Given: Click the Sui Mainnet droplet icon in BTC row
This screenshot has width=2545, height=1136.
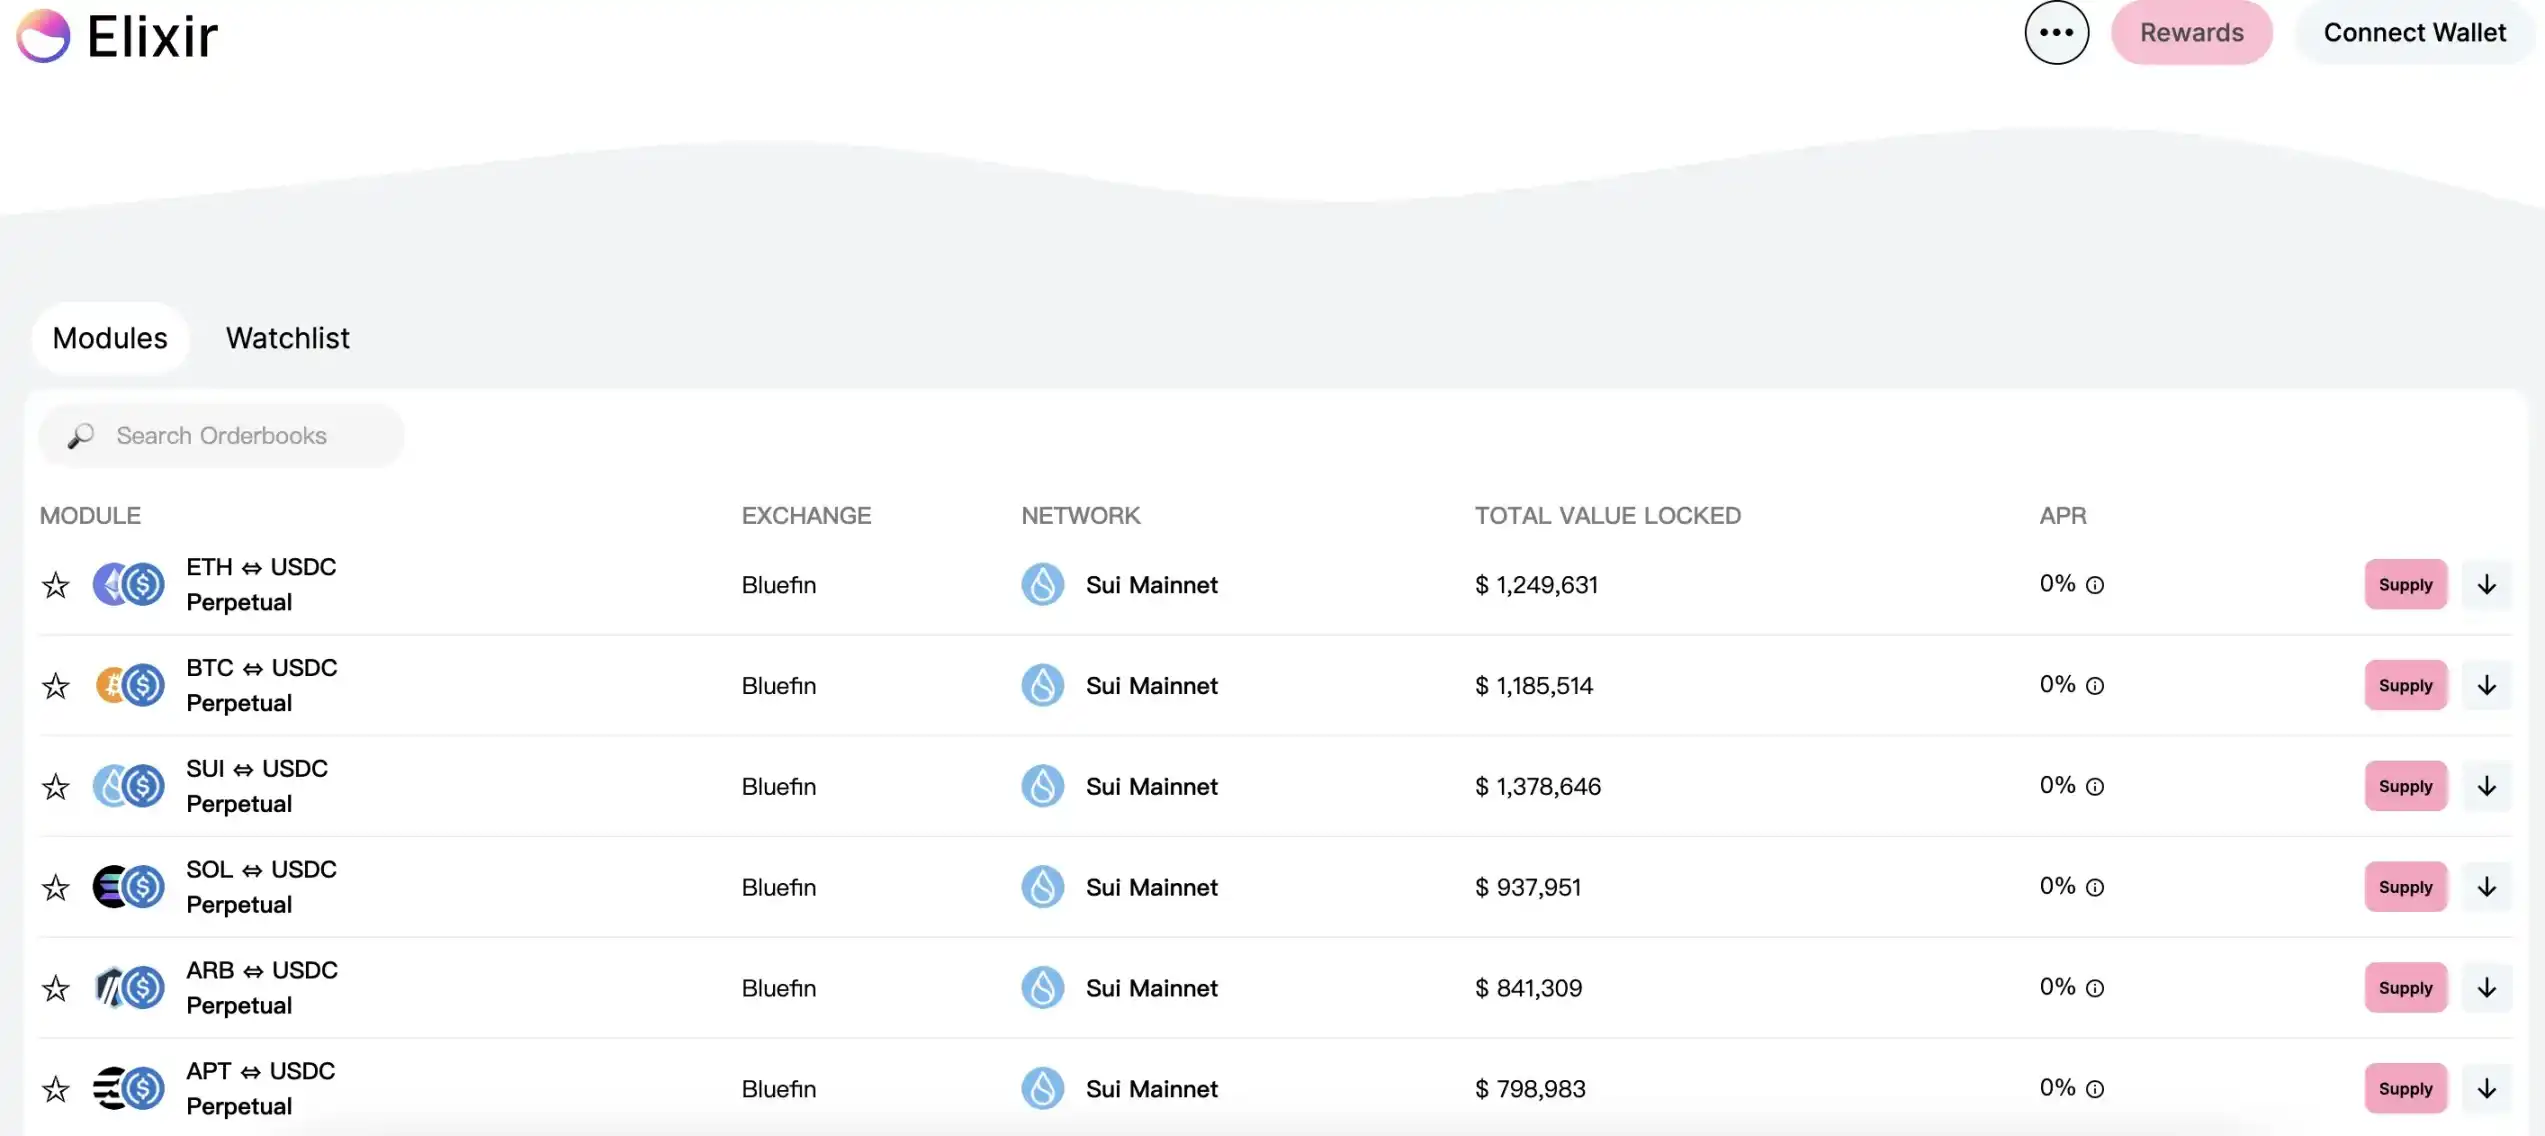Looking at the screenshot, I should tap(1042, 686).
